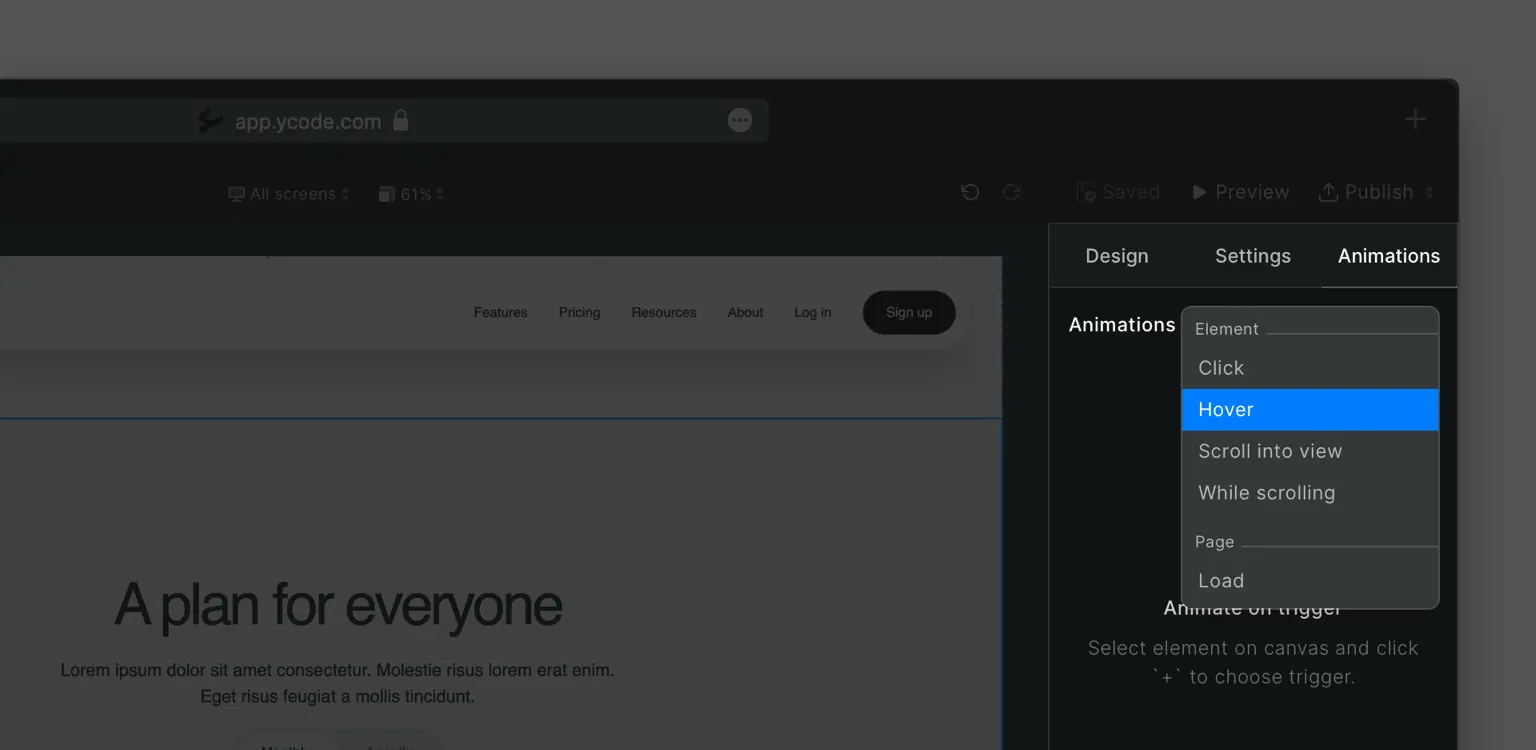Switch to the Settings tab

(x=1253, y=256)
